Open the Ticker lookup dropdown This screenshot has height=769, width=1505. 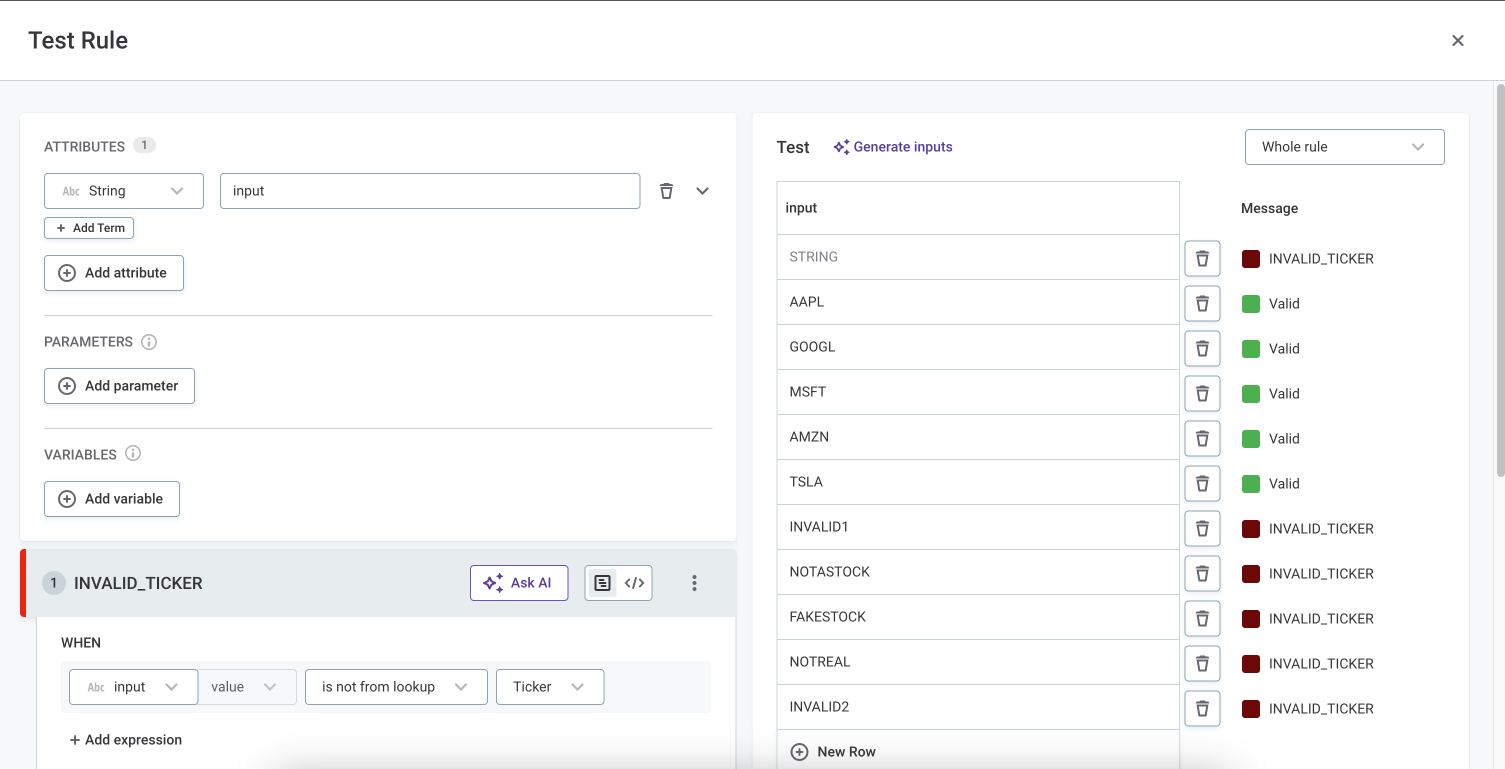(x=549, y=687)
